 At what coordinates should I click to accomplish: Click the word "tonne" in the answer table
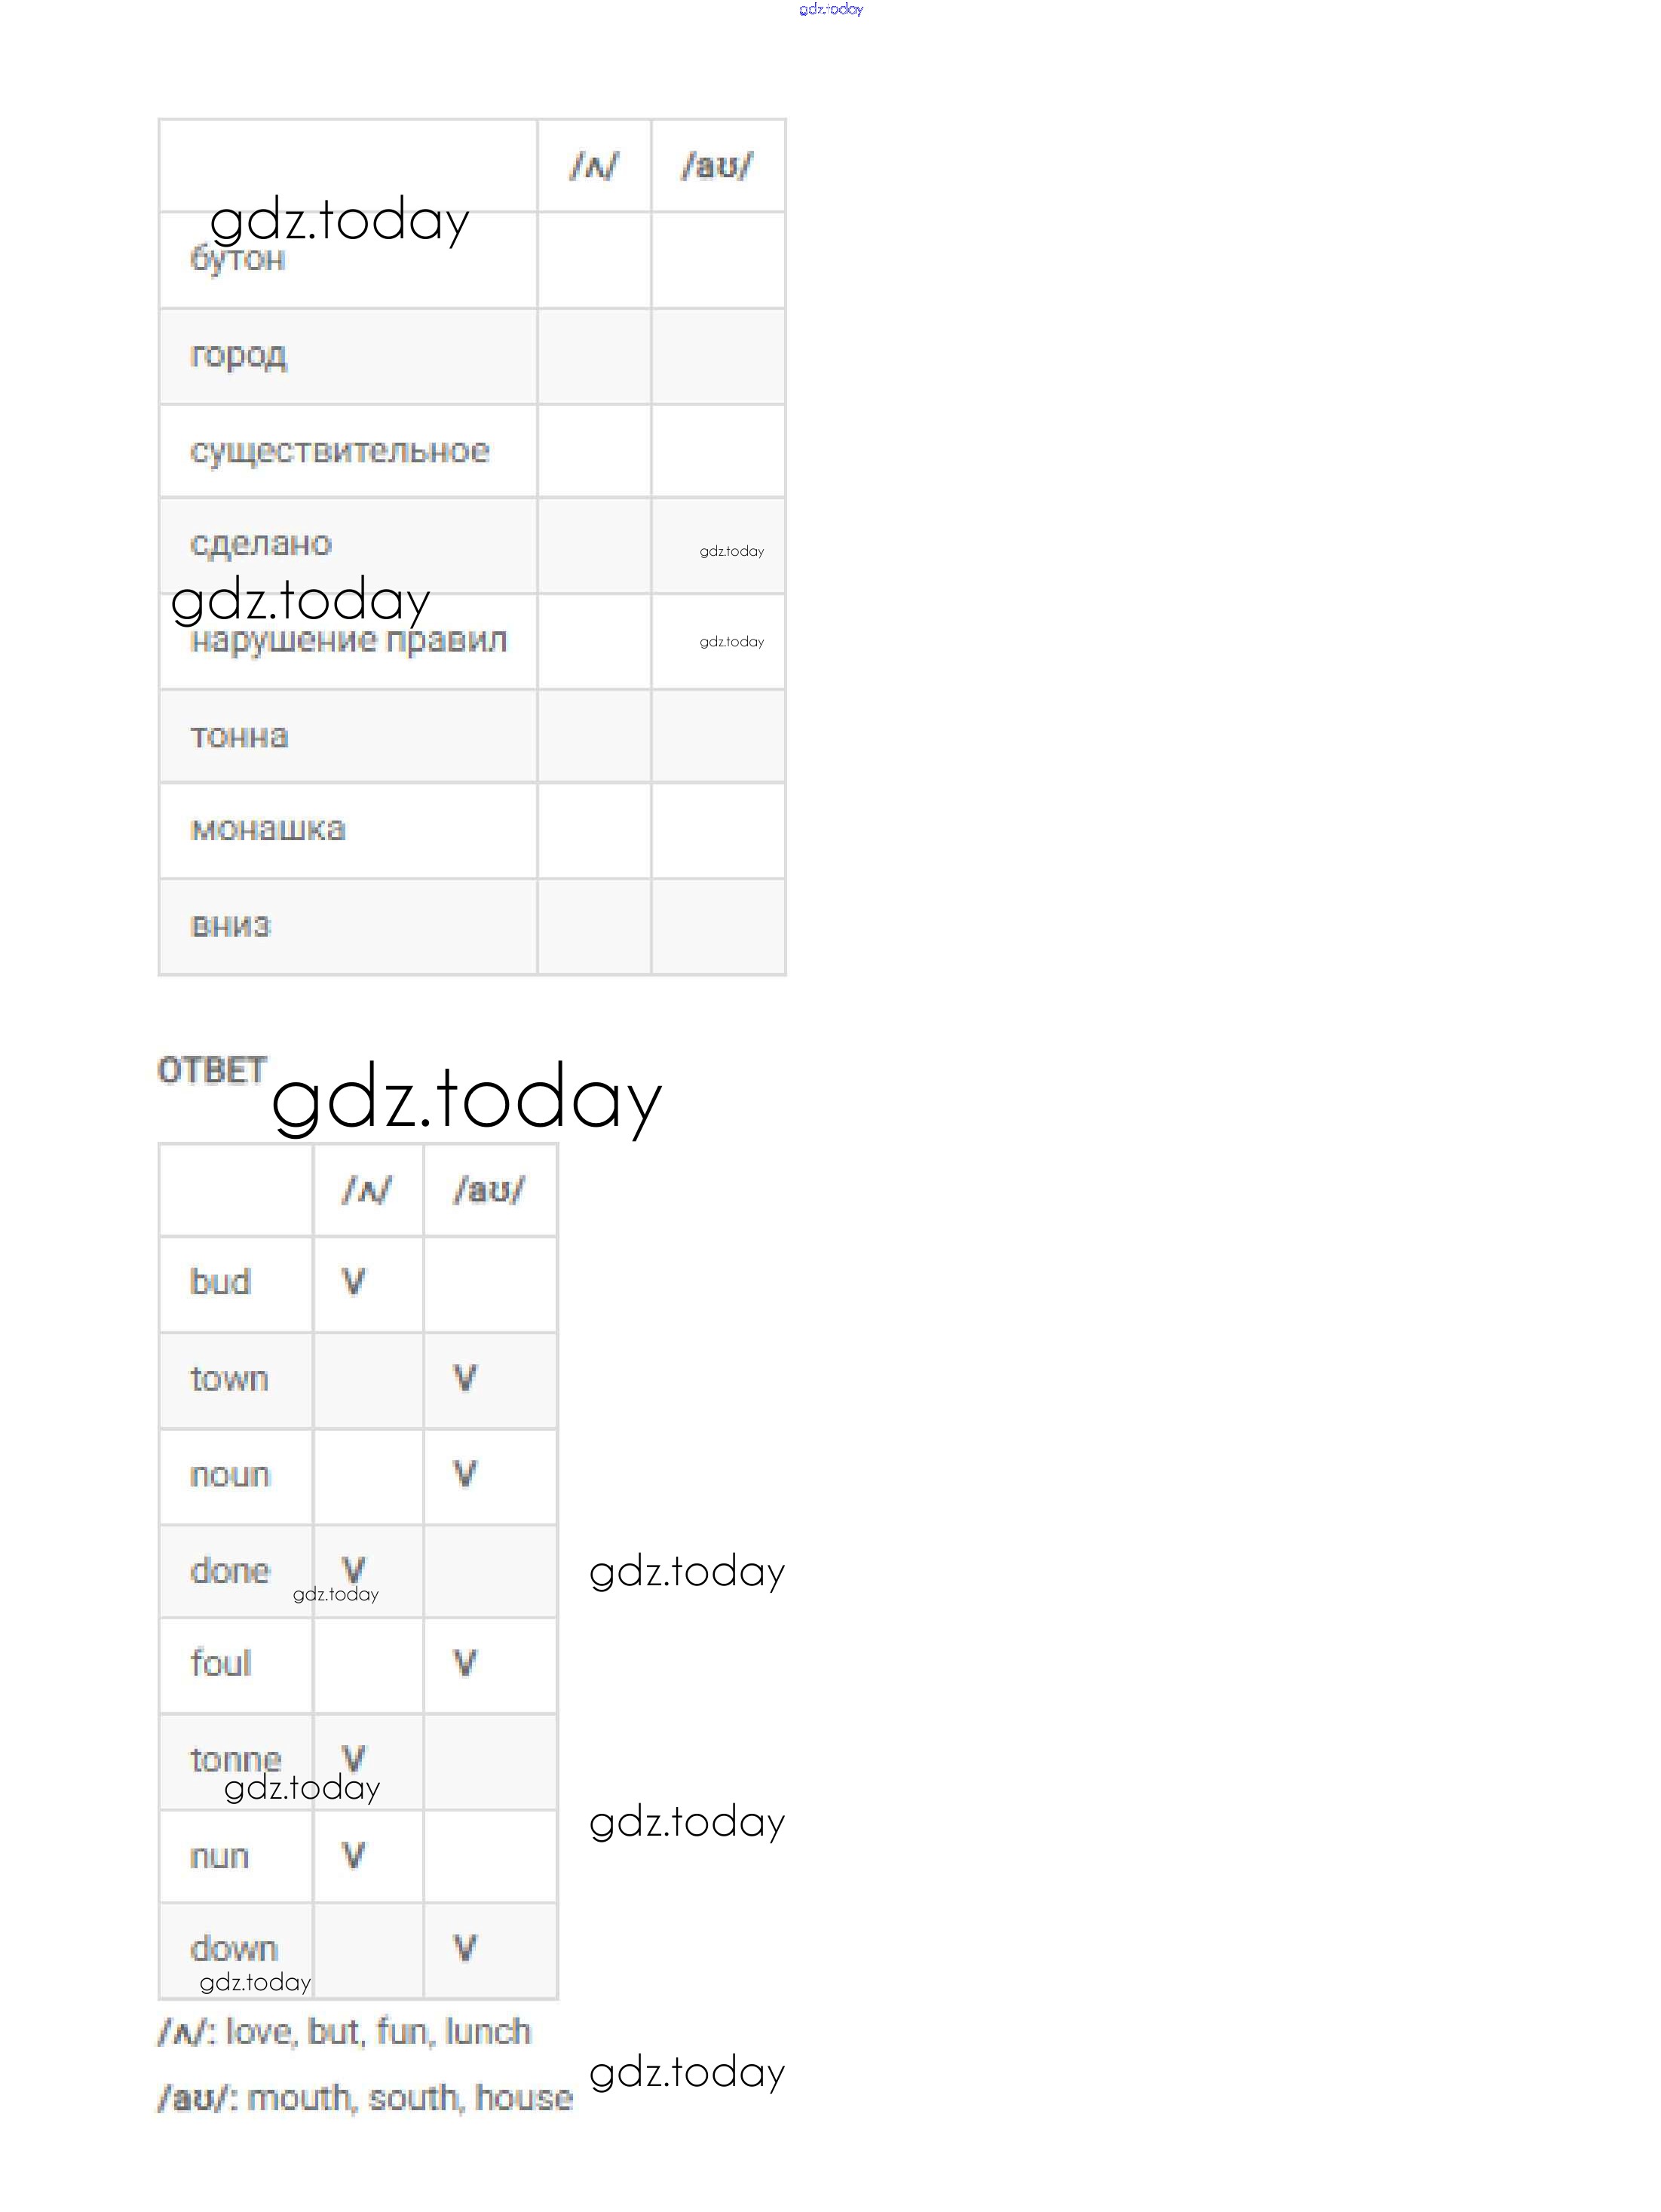click(236, 1759)
